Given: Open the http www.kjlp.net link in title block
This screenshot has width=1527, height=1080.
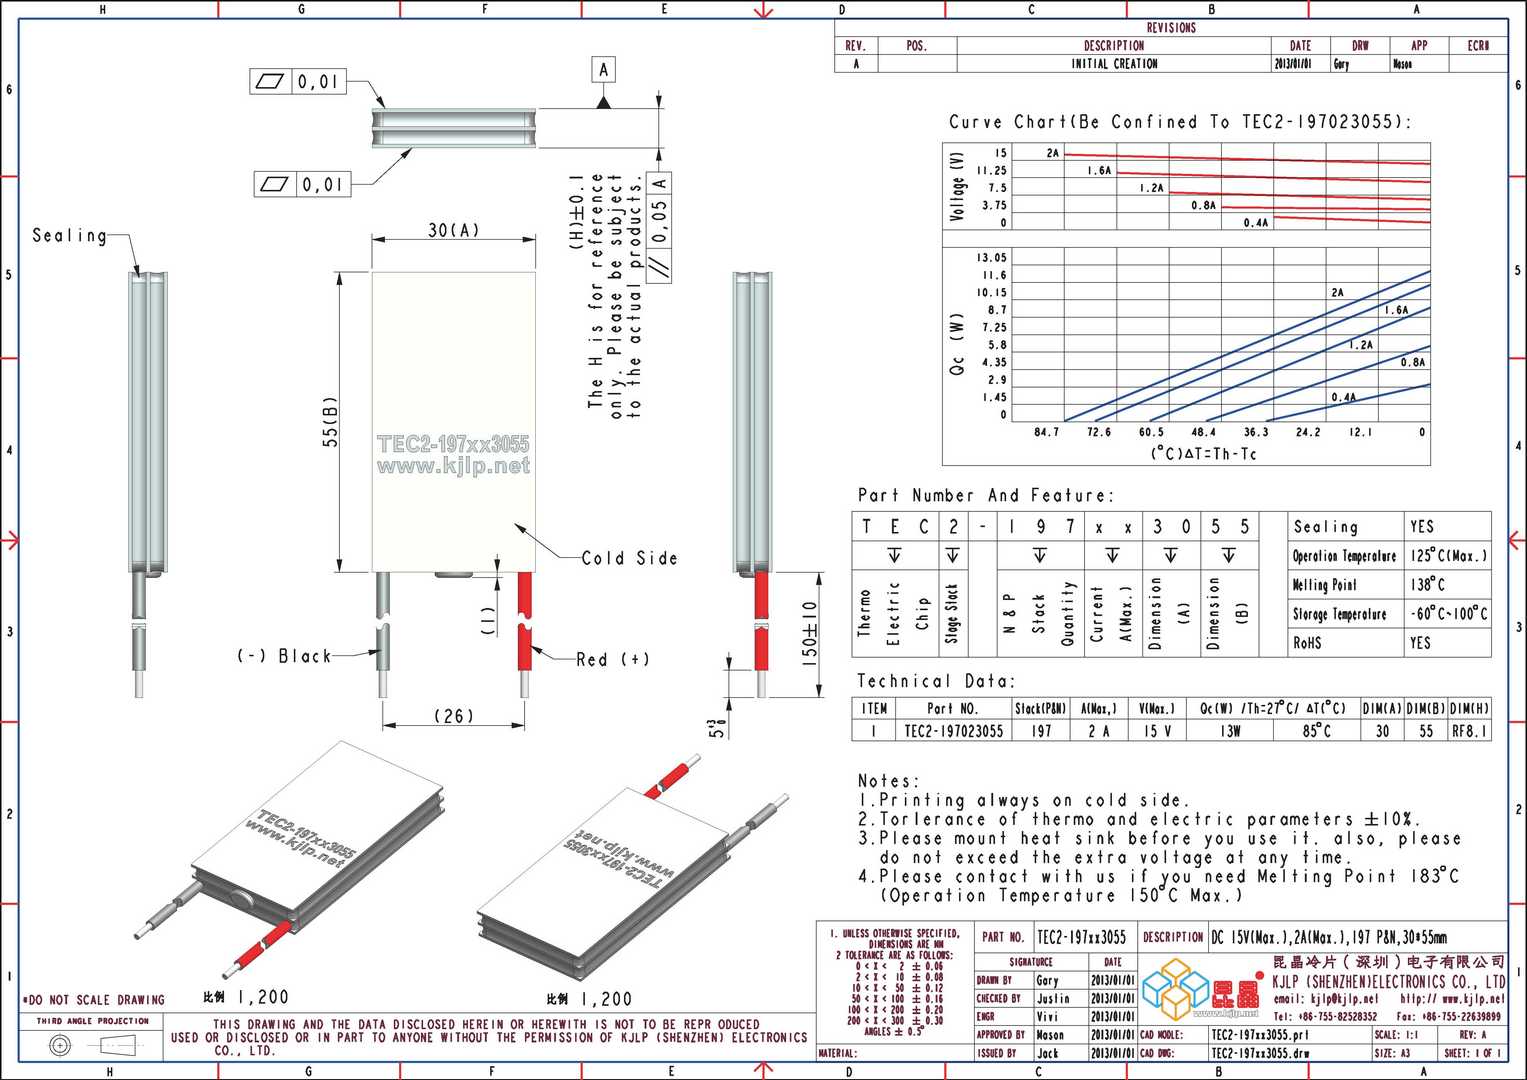Looking at the screenshot, I should coord(1452,999).
